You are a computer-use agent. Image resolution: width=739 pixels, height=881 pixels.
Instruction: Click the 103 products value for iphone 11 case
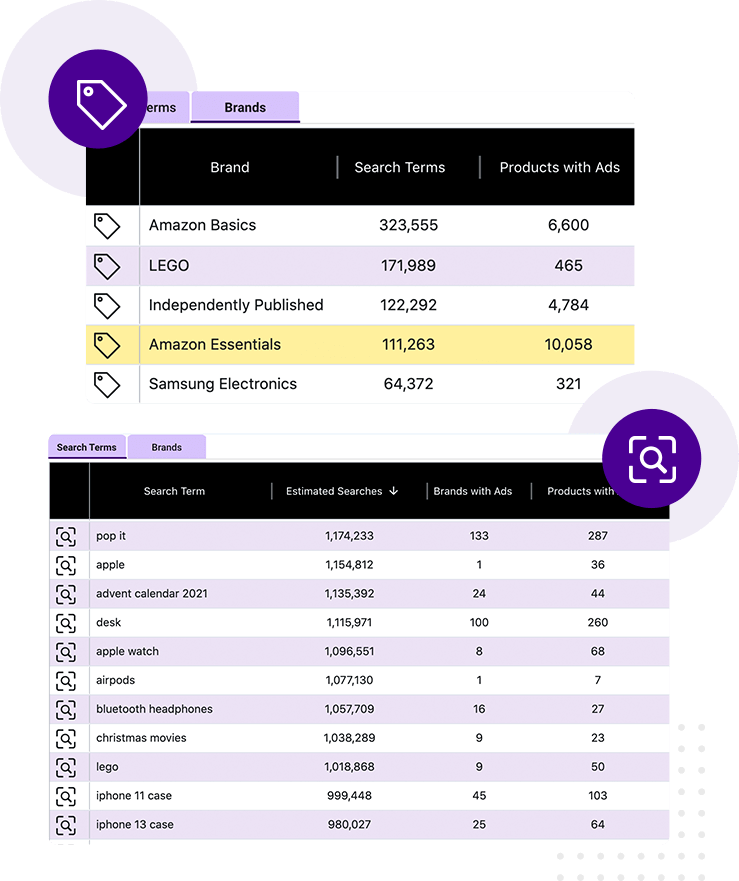tap(597, 796)
